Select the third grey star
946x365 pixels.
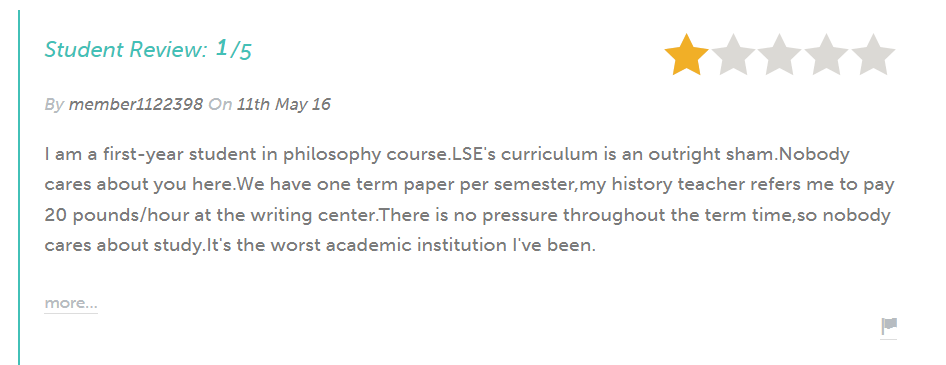coord(779,55)
